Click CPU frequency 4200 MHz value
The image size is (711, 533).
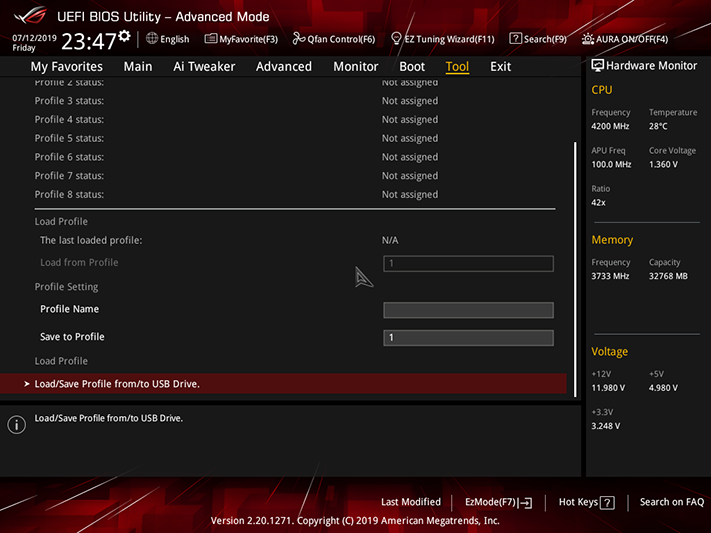point(610,126)
